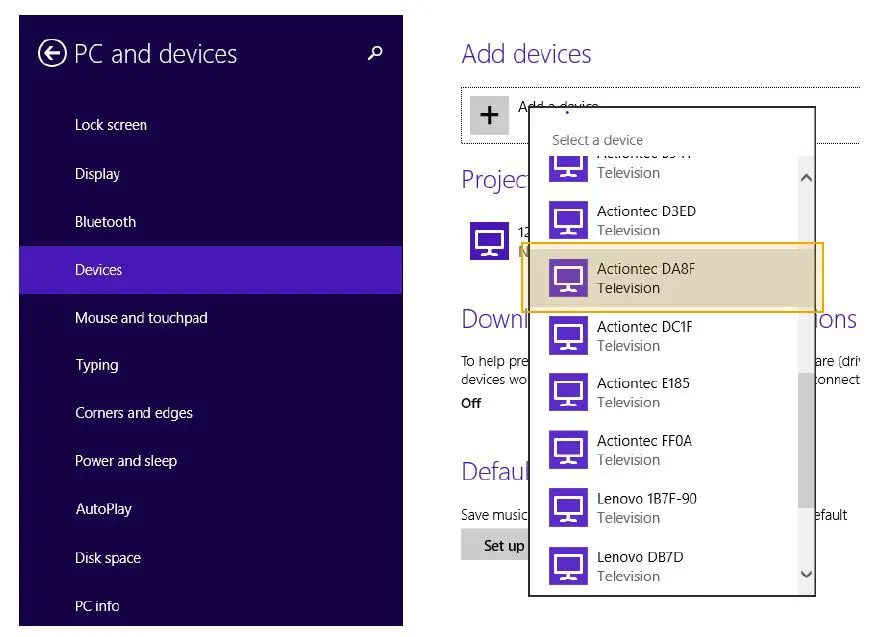Select the Lenovo DB7D device name
Viewport: 892px width, 637px height.
tap(640, 557)
